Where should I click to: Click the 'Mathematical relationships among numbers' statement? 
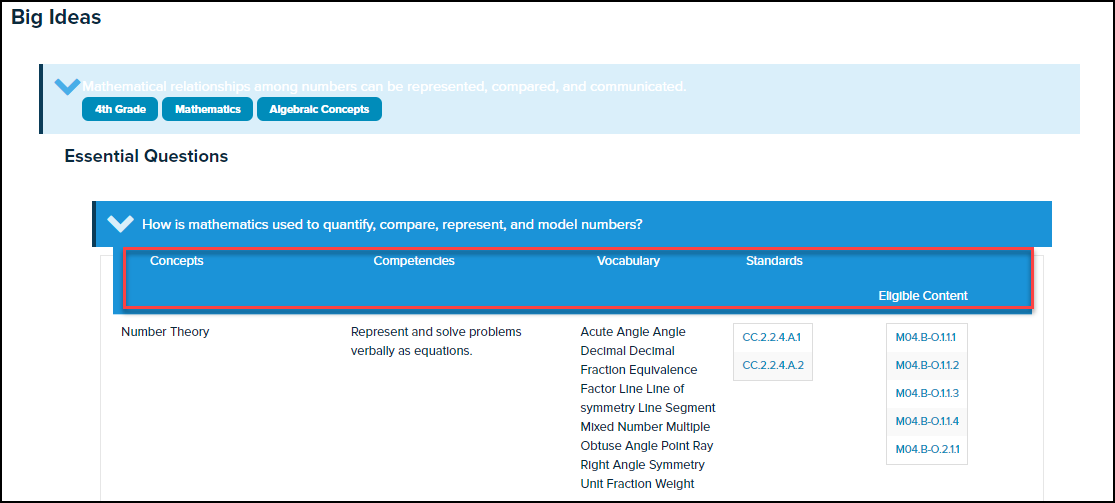[384, 87]
